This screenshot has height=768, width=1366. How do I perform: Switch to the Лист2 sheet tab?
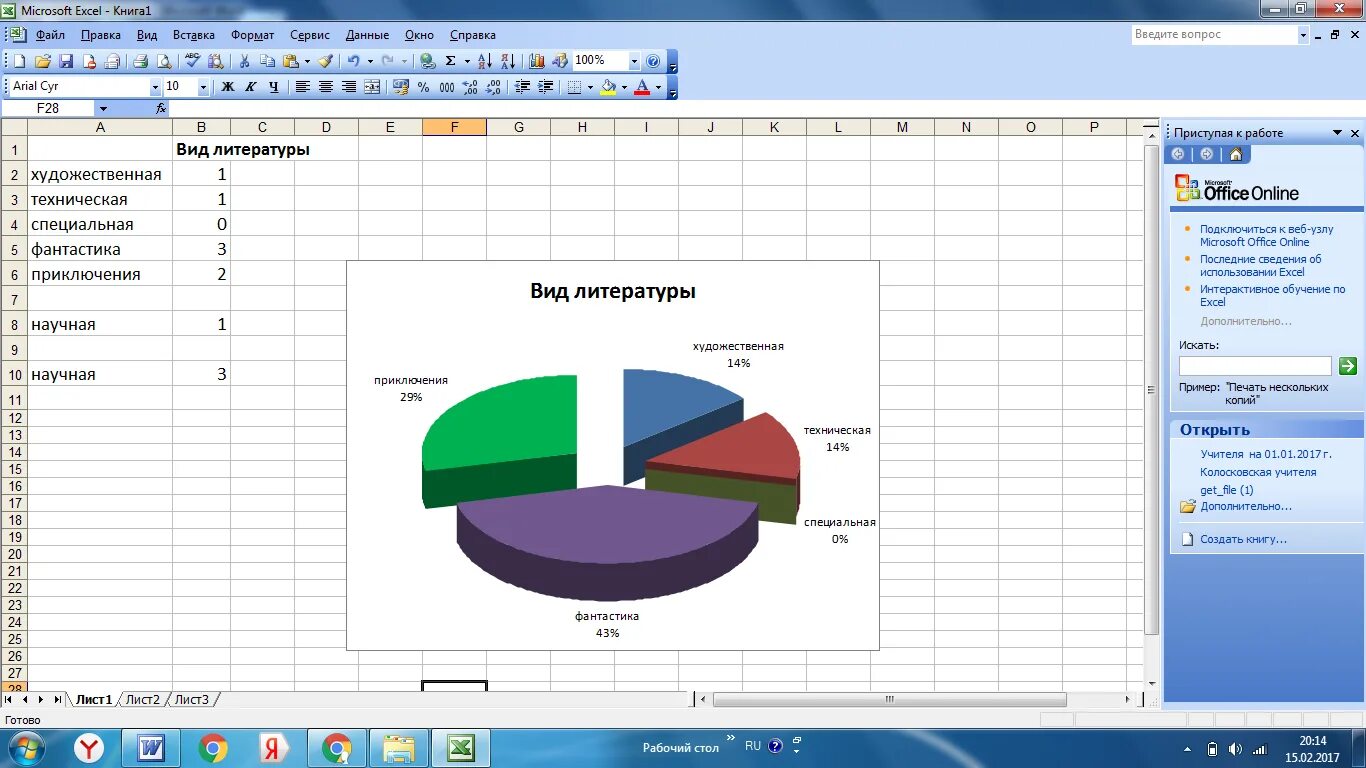[x=143, y=699]
